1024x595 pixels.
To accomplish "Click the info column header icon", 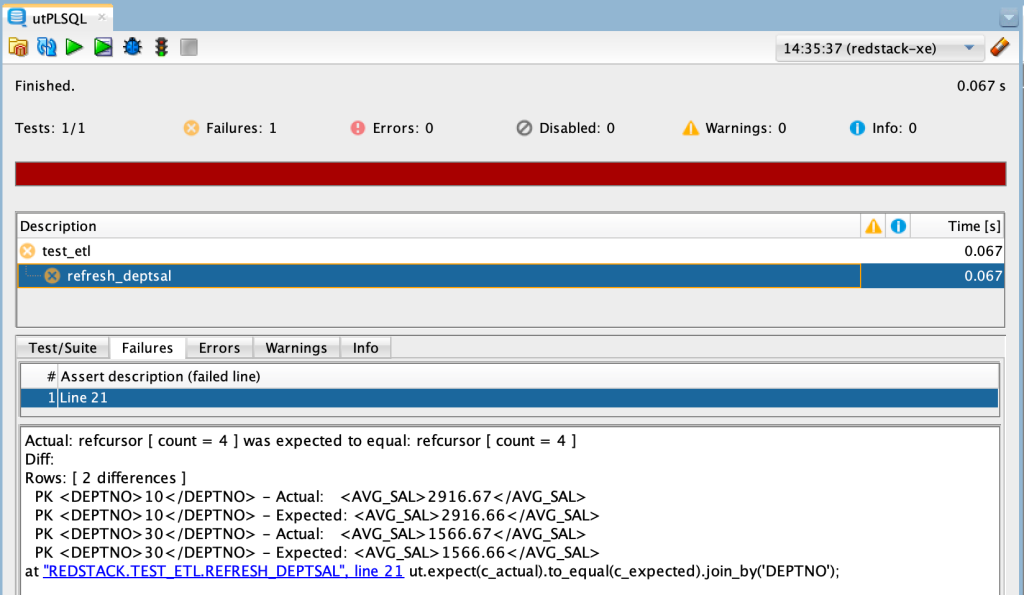I will click(x=898, y=225).
